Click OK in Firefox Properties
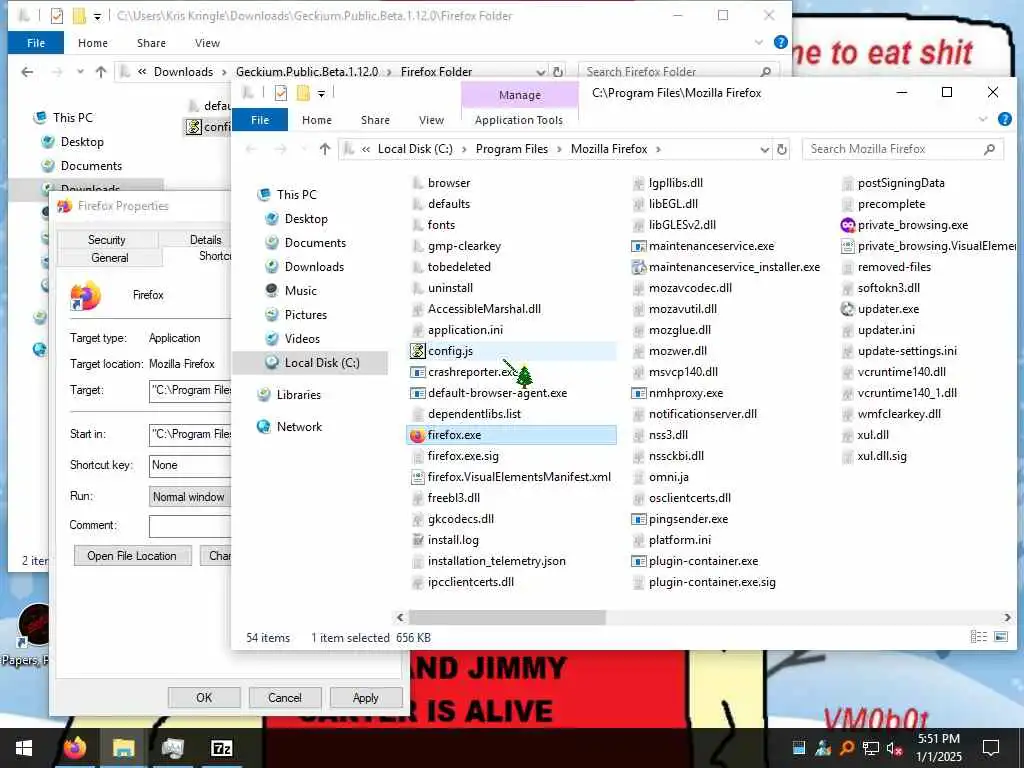The width and height of the screenshot is (1024, 768). click(204, 697)
